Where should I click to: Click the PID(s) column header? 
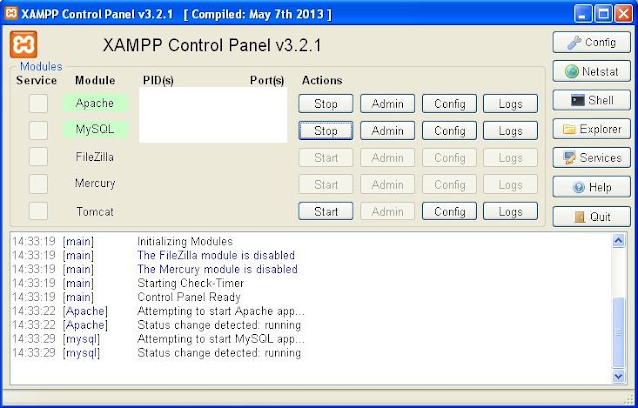(x=158, y=81)
